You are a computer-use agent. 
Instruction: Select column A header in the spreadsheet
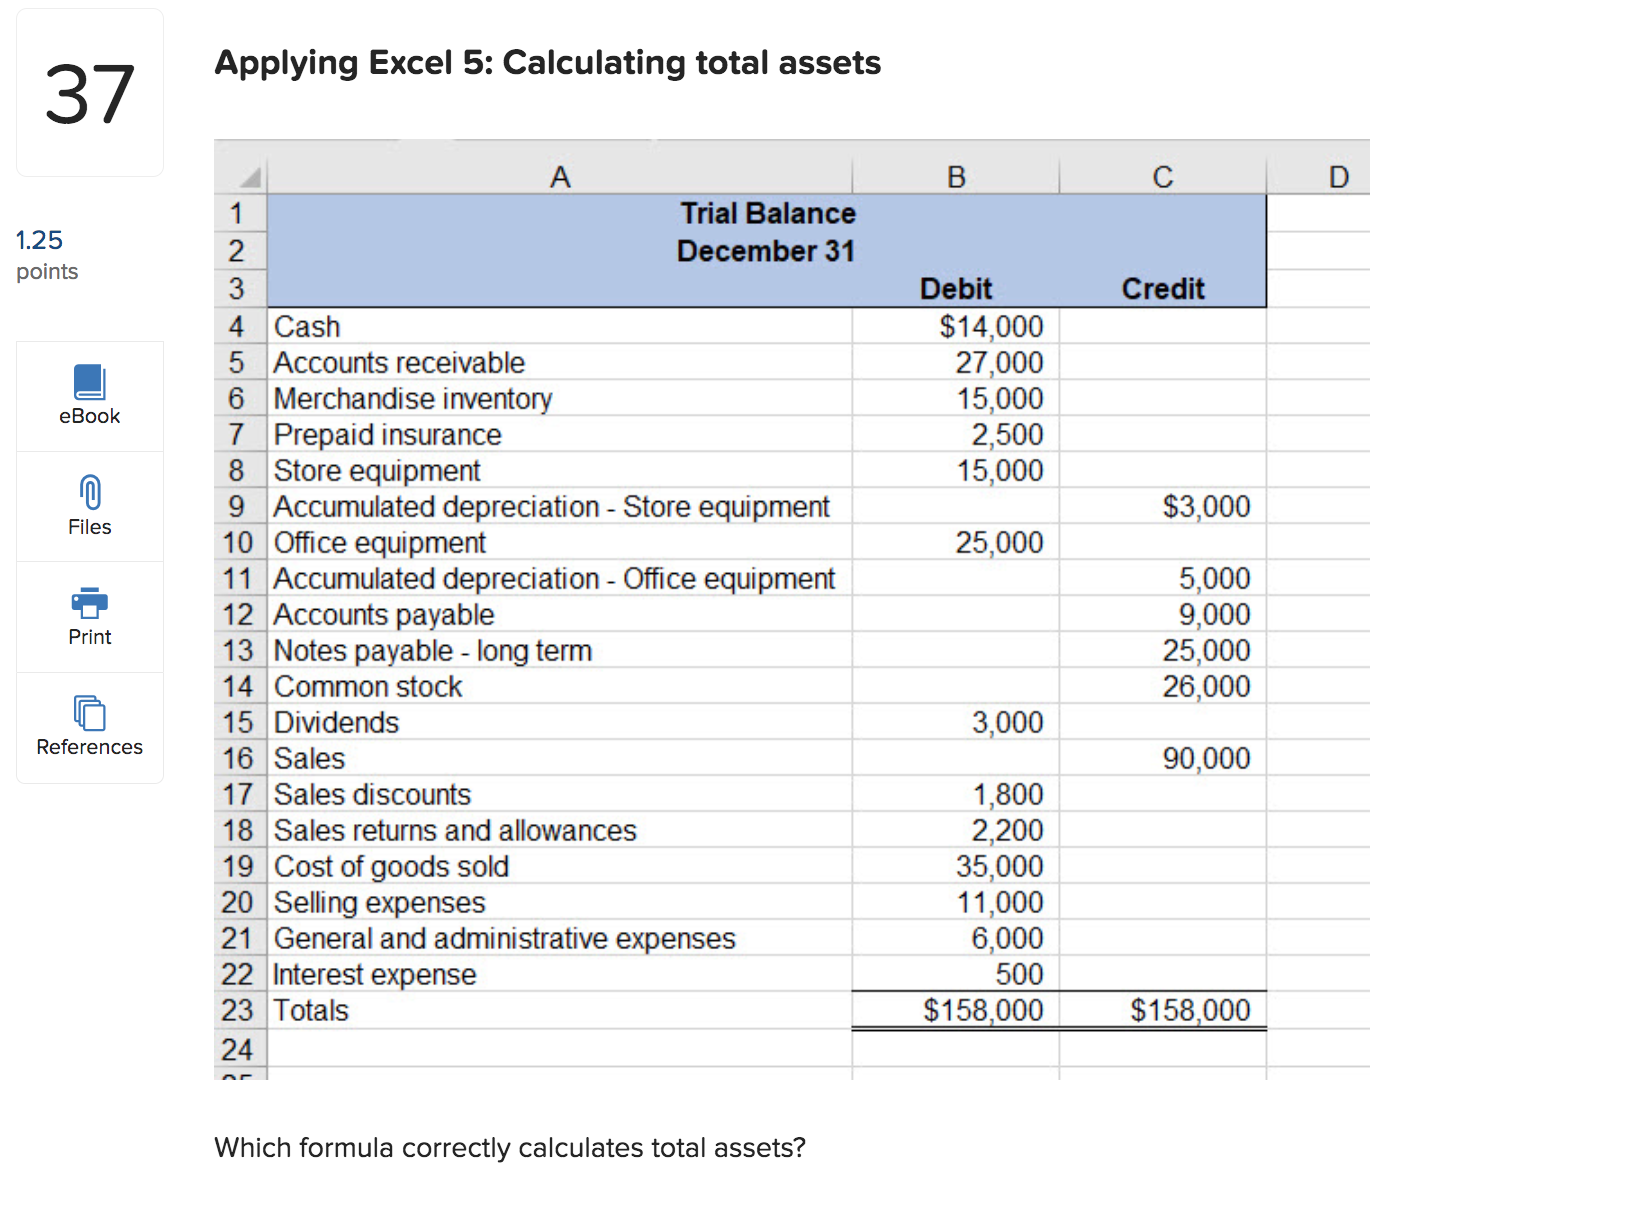[x=559, y=175]
